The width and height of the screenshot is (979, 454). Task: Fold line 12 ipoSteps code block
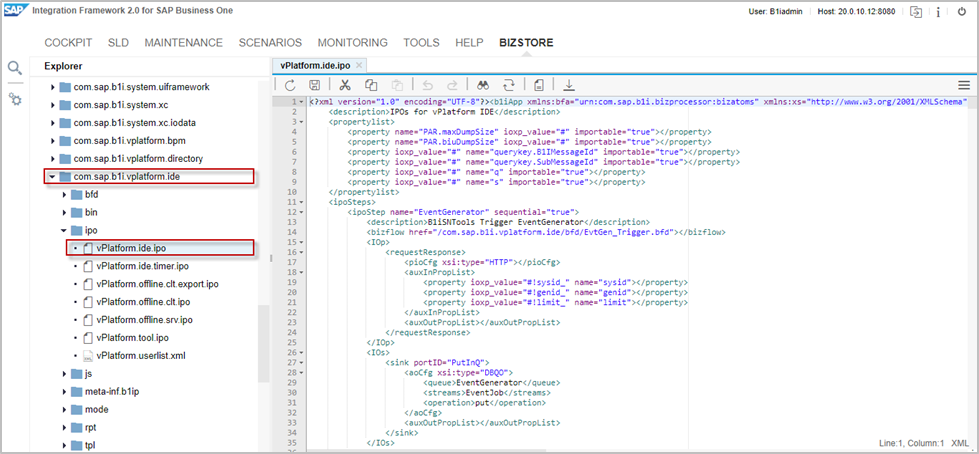pos(302,212)
